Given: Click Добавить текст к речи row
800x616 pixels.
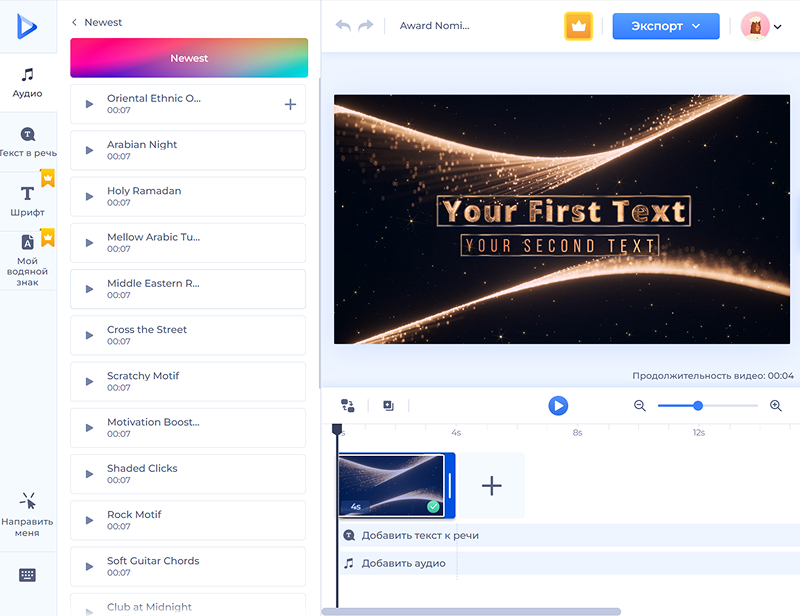Looking at the screenshot, I should [x=420, y=535].
